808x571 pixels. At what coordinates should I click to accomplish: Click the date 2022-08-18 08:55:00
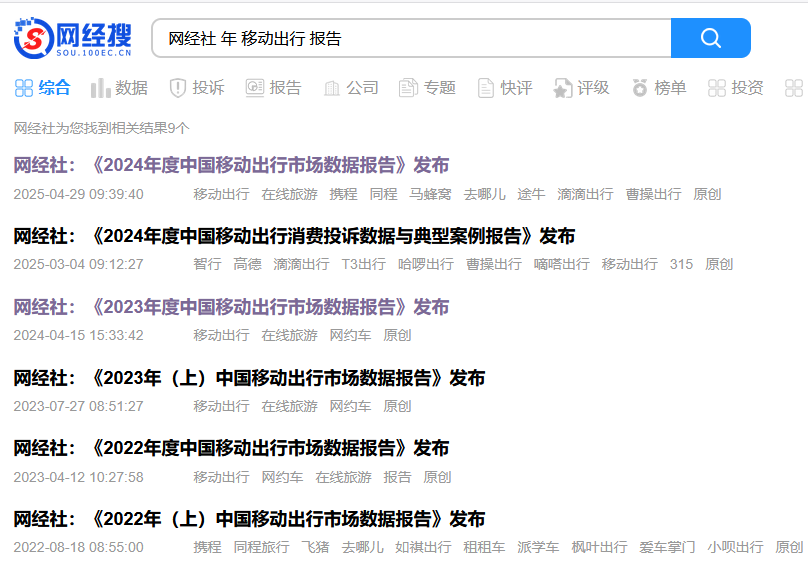click(x=78, y=547)
